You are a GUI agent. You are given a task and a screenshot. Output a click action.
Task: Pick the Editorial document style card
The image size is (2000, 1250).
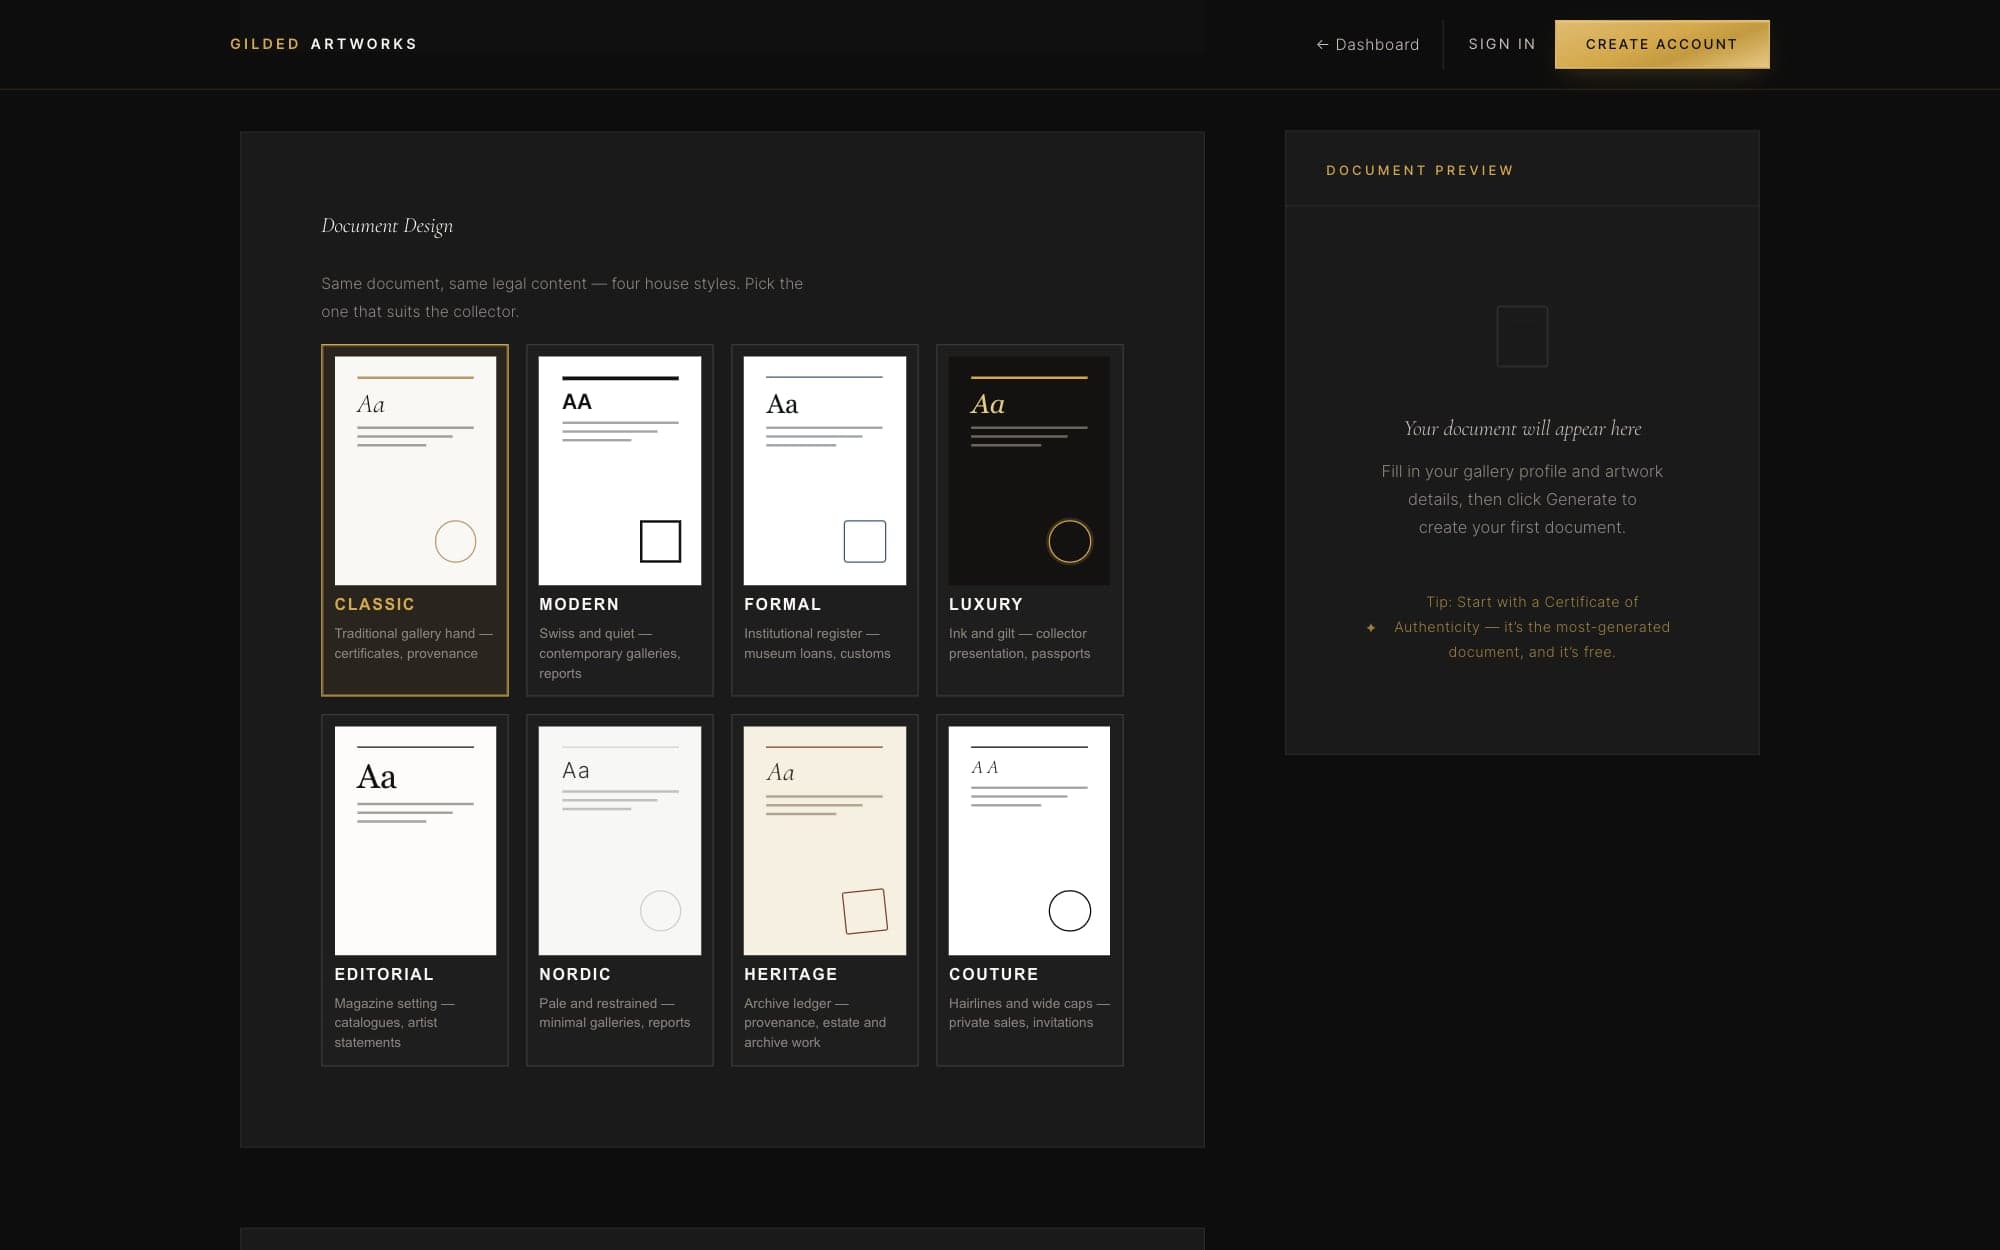pos(415,890)
